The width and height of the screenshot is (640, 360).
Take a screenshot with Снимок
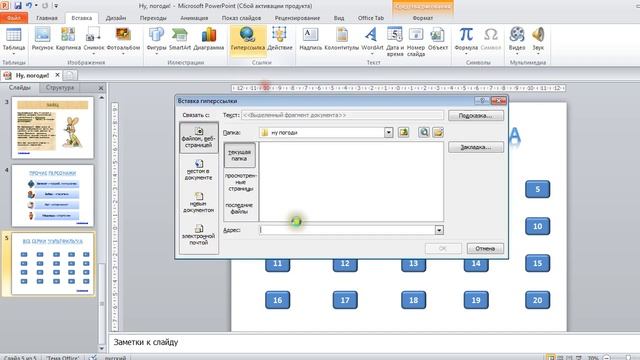tap(93, 40)
